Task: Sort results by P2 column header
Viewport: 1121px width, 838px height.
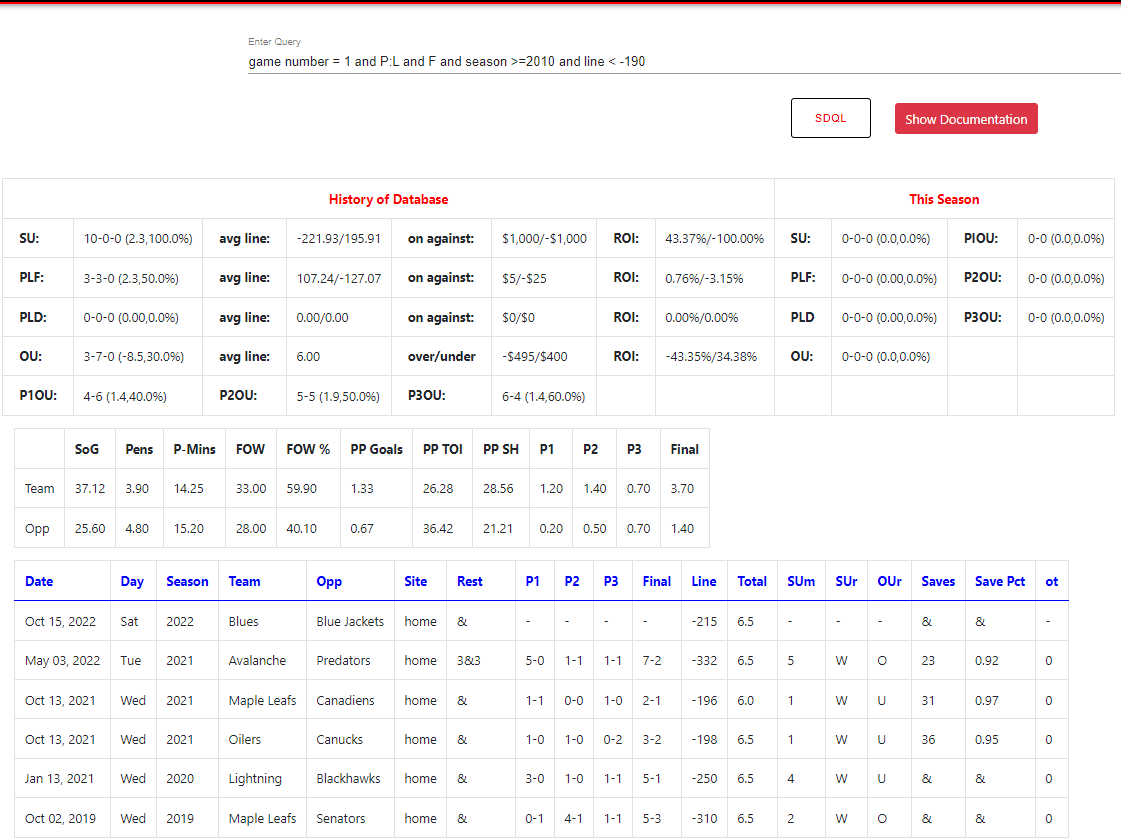Action: coord(572,581)
